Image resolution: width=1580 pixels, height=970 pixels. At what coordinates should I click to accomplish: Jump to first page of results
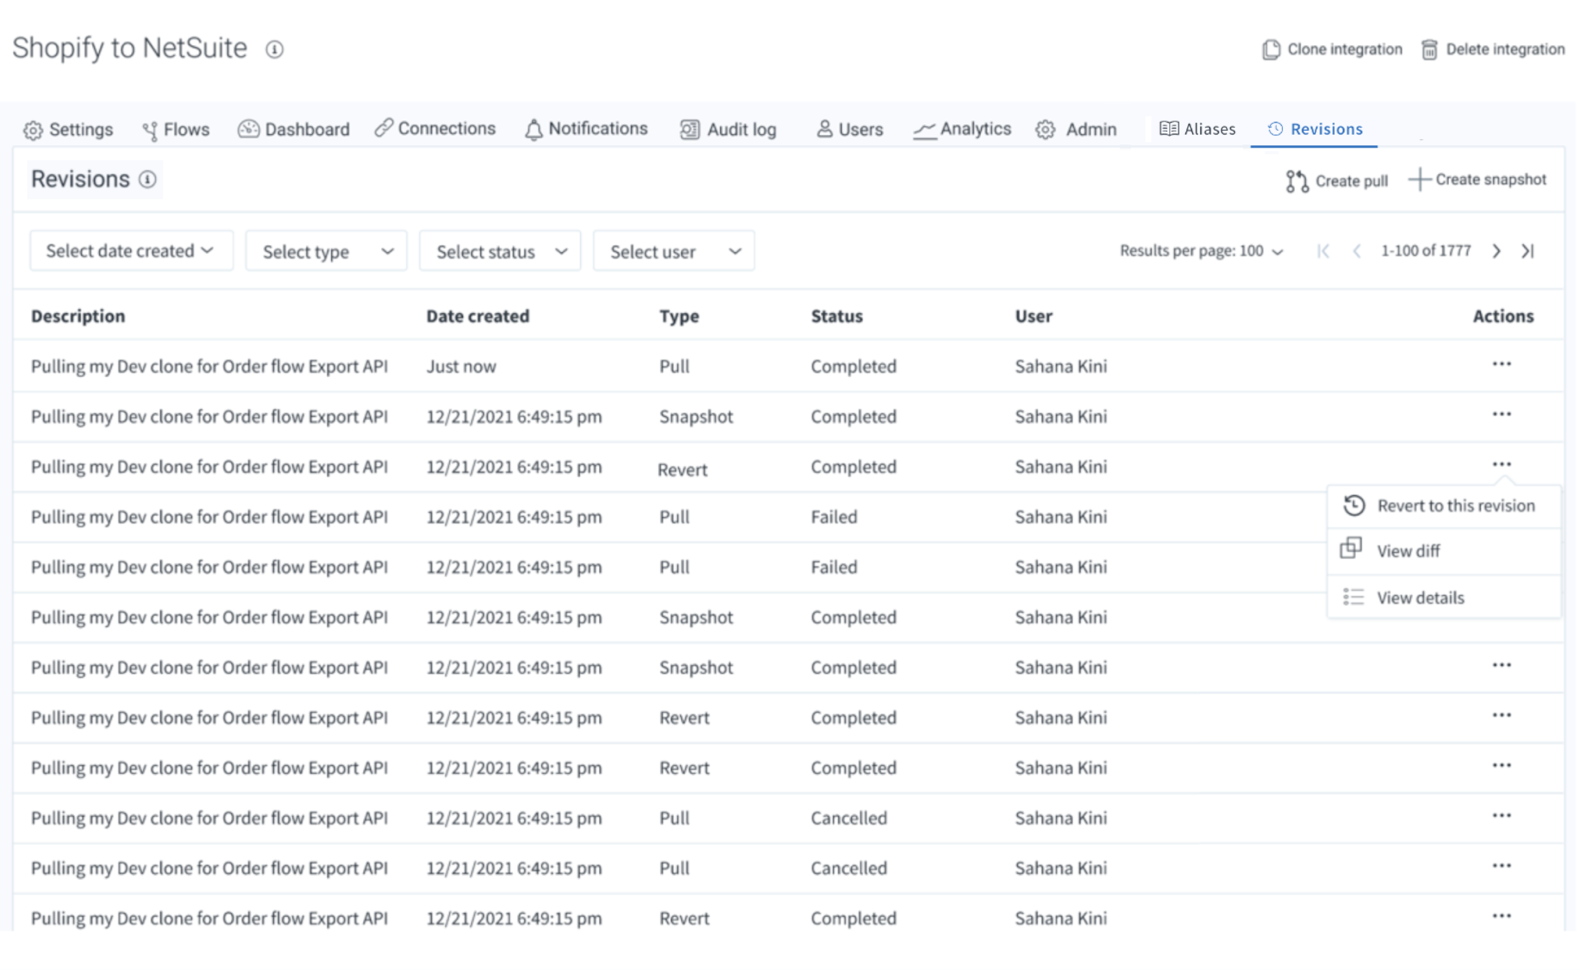pyautogui.click(x=1323, y=251)
